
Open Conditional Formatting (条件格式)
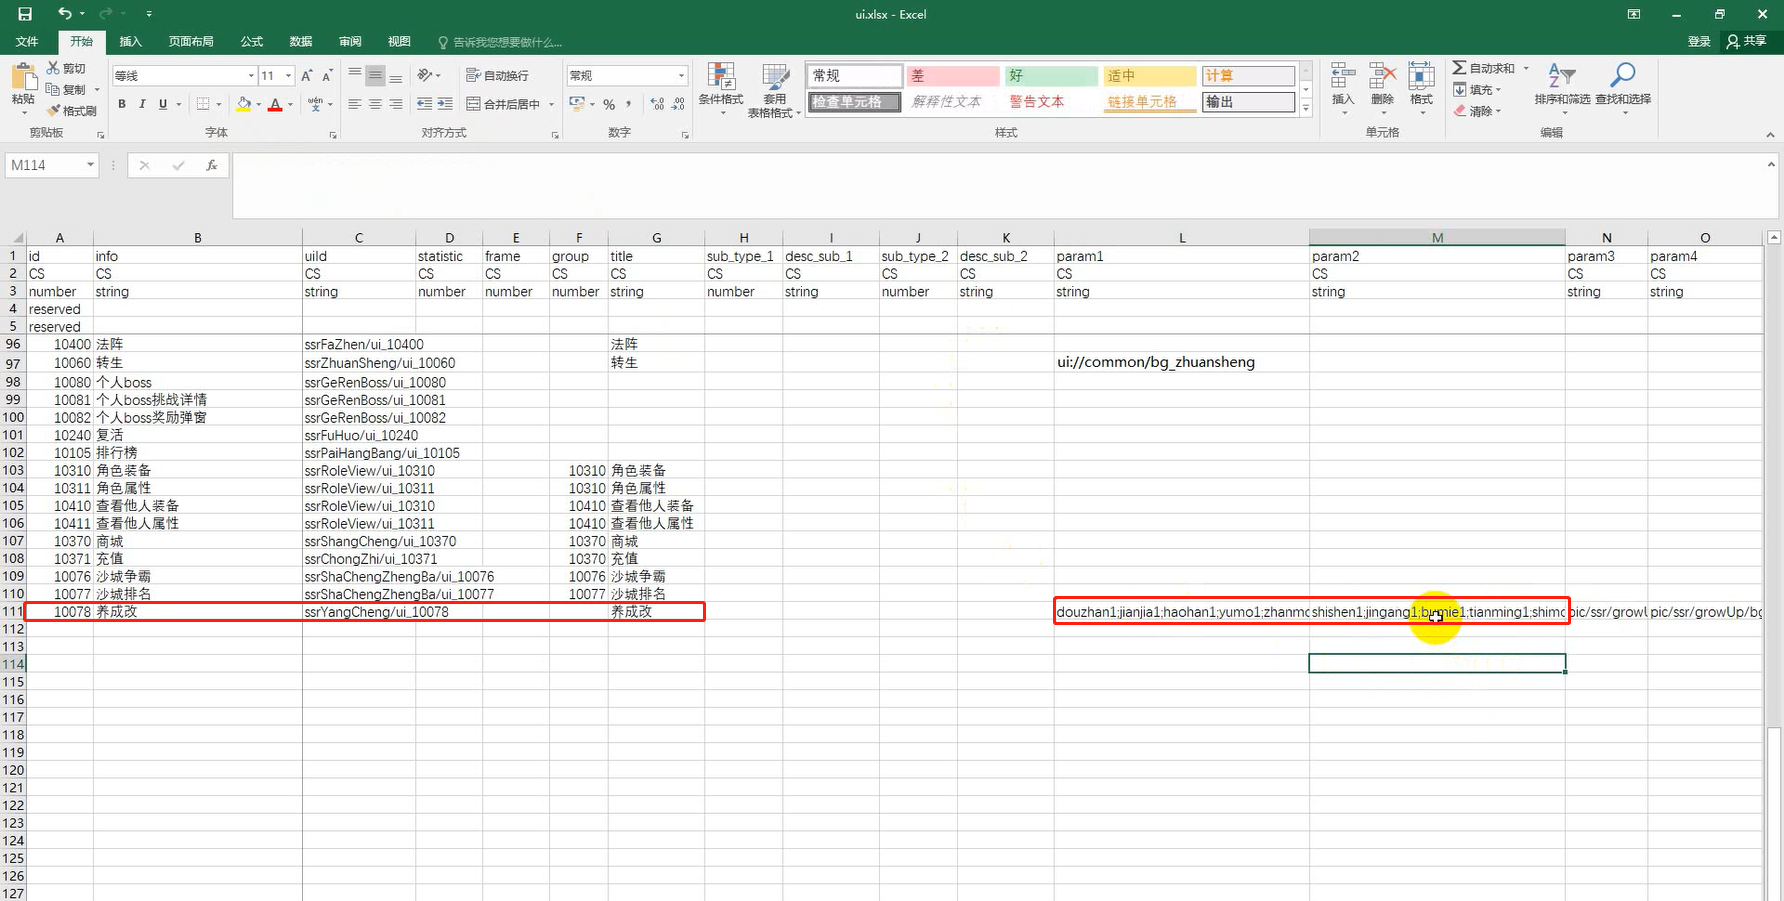(721, 85)
